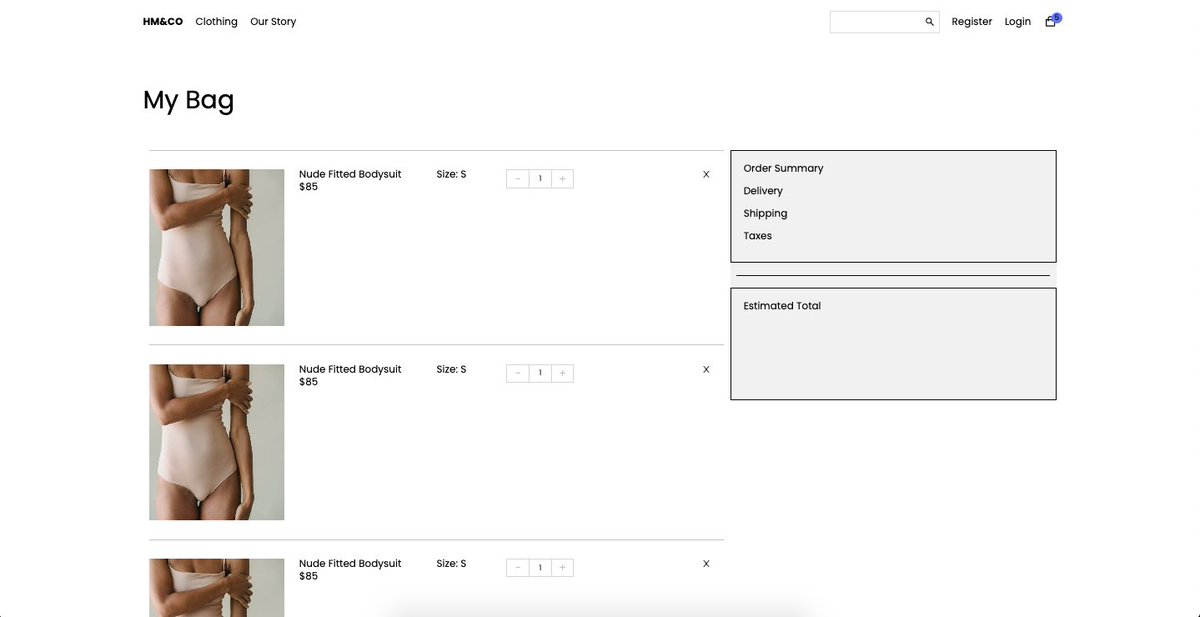Click the quantity field of third bodysuit
This screenshot has width=1200, height=617.
point(540,568)
